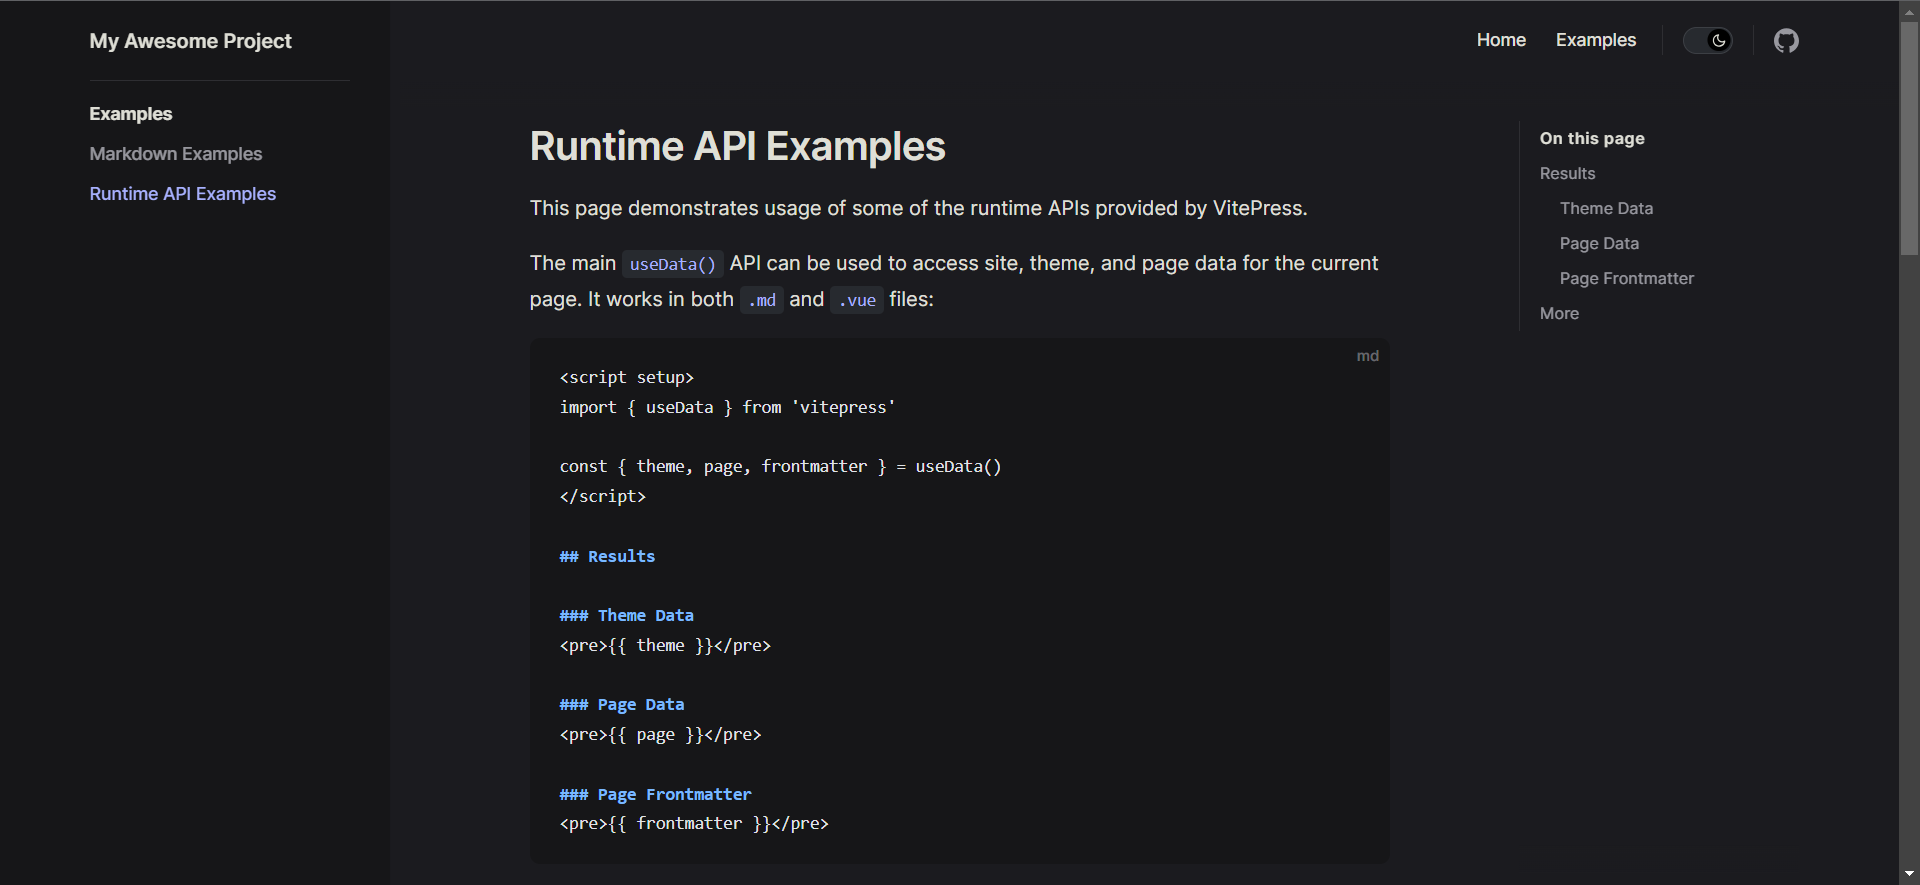The width and height of the screenshot is (1920, 885).
Task: Click the .vue inline code badge
Action: (x=857, y=300)
